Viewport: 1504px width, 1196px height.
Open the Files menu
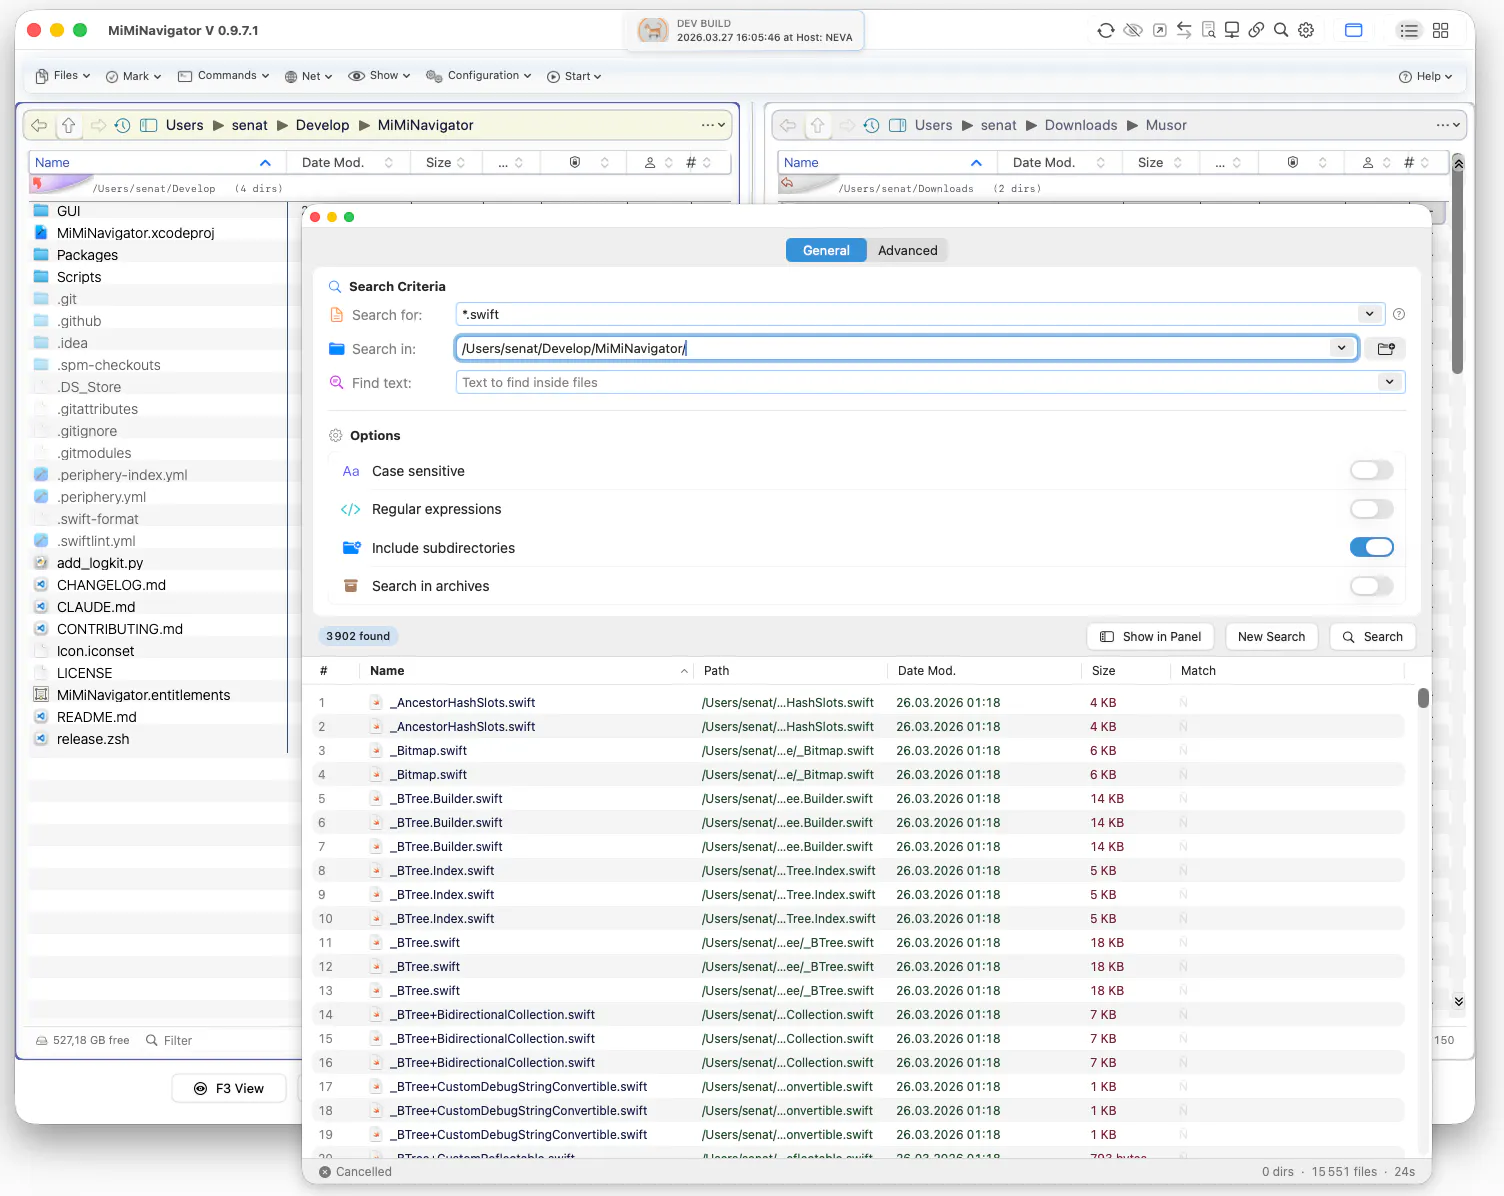[63, 76]
